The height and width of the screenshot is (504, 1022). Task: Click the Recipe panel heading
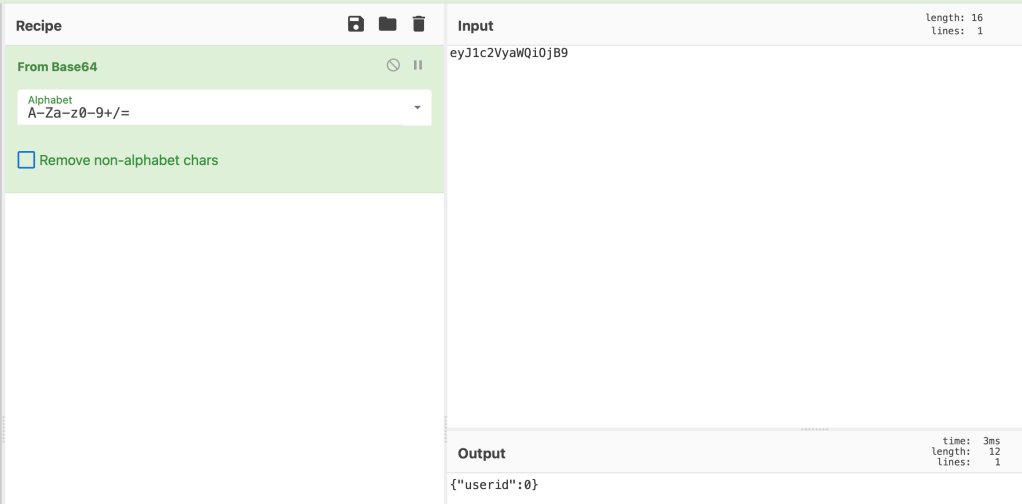click(x=39, y=25)
